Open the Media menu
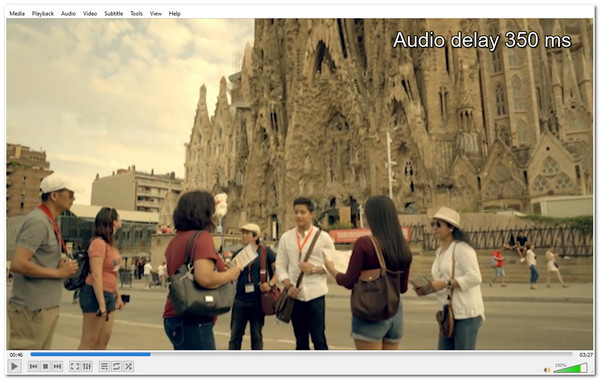 pyautogui.click(x=17, y=13)
